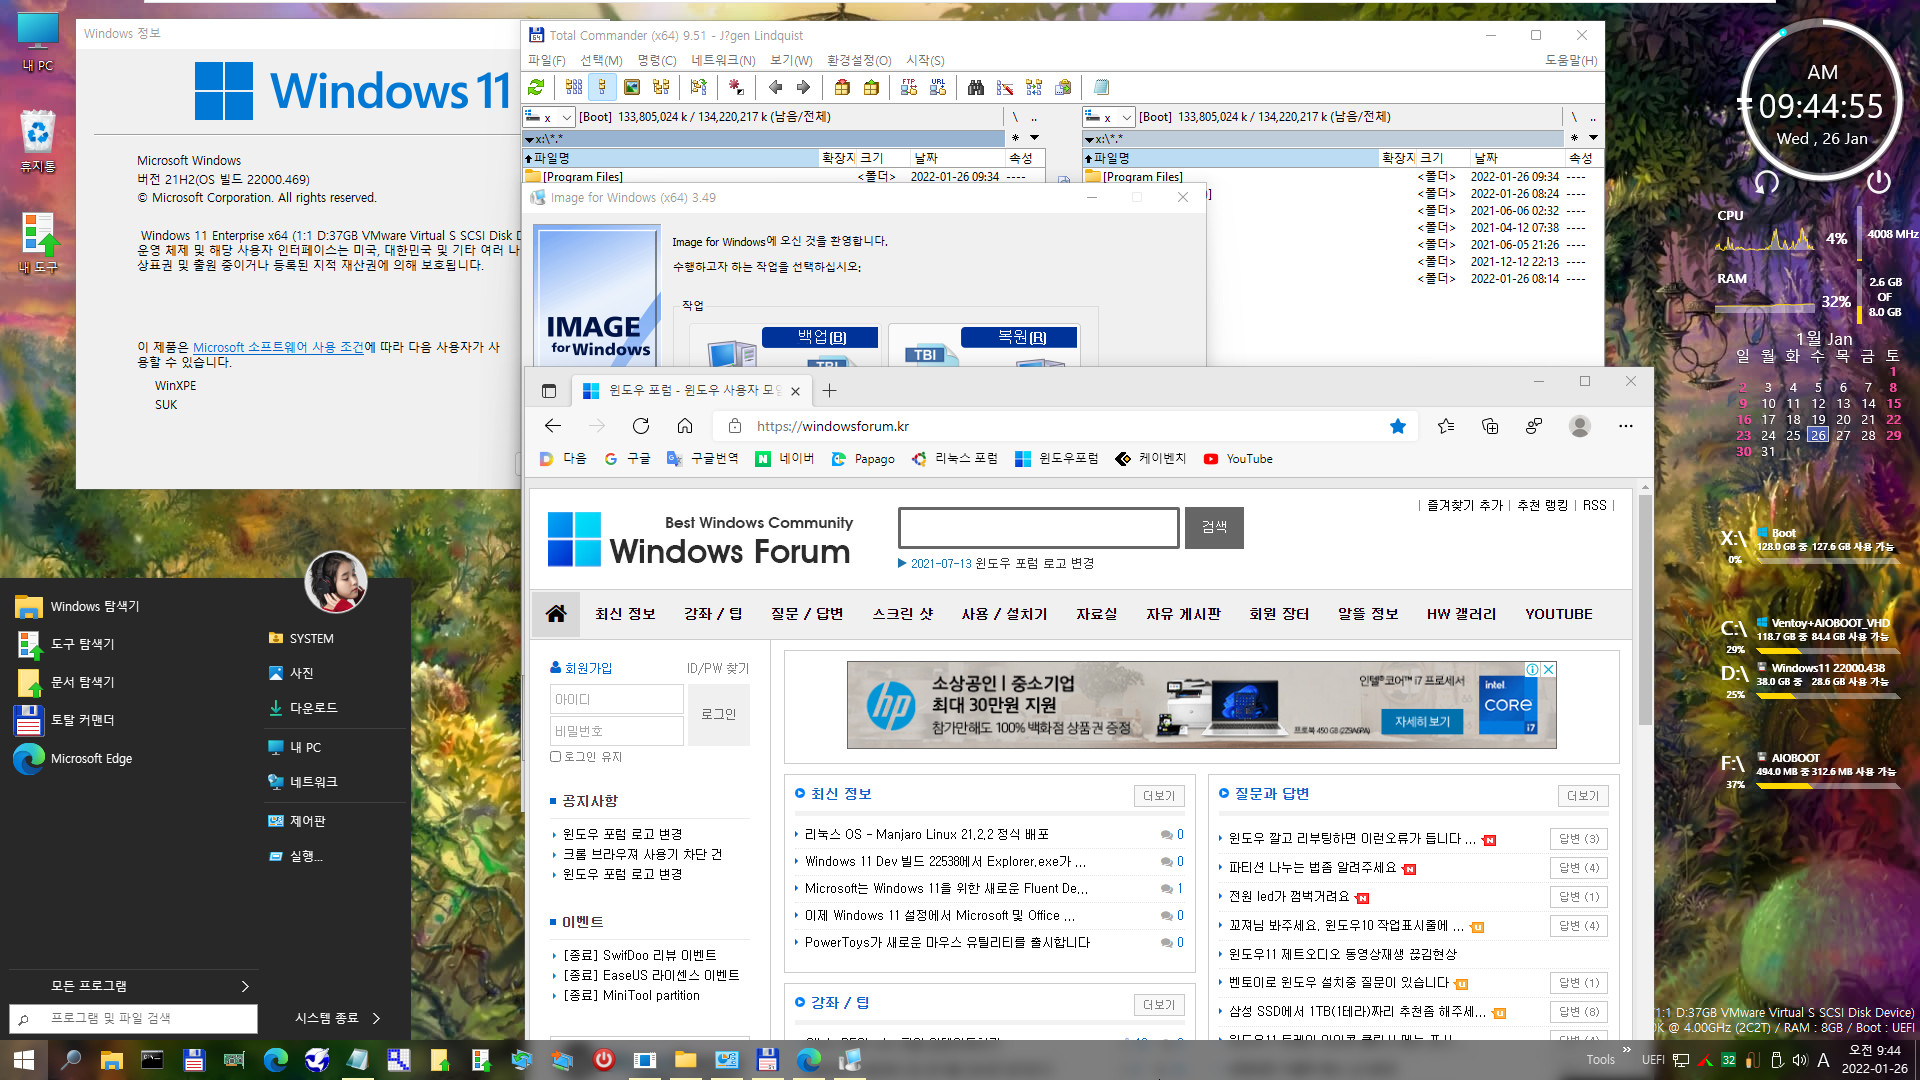Open URL new FTP connection icon

pos(937,87)
